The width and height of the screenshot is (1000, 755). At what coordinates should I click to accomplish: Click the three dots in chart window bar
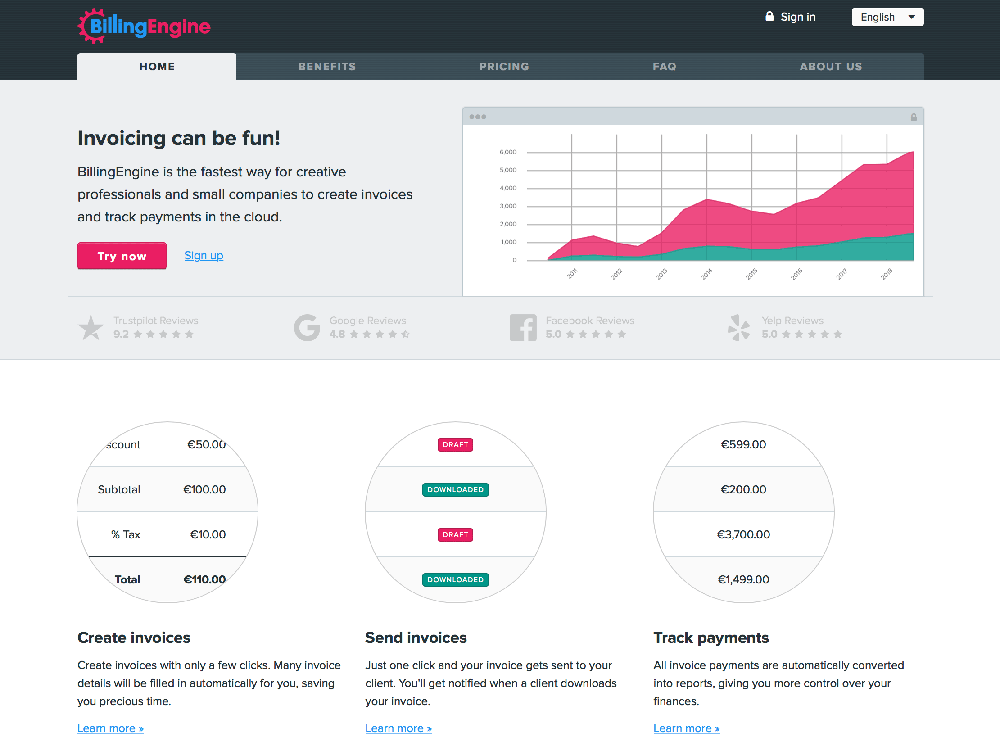click(x=478, y=117)
